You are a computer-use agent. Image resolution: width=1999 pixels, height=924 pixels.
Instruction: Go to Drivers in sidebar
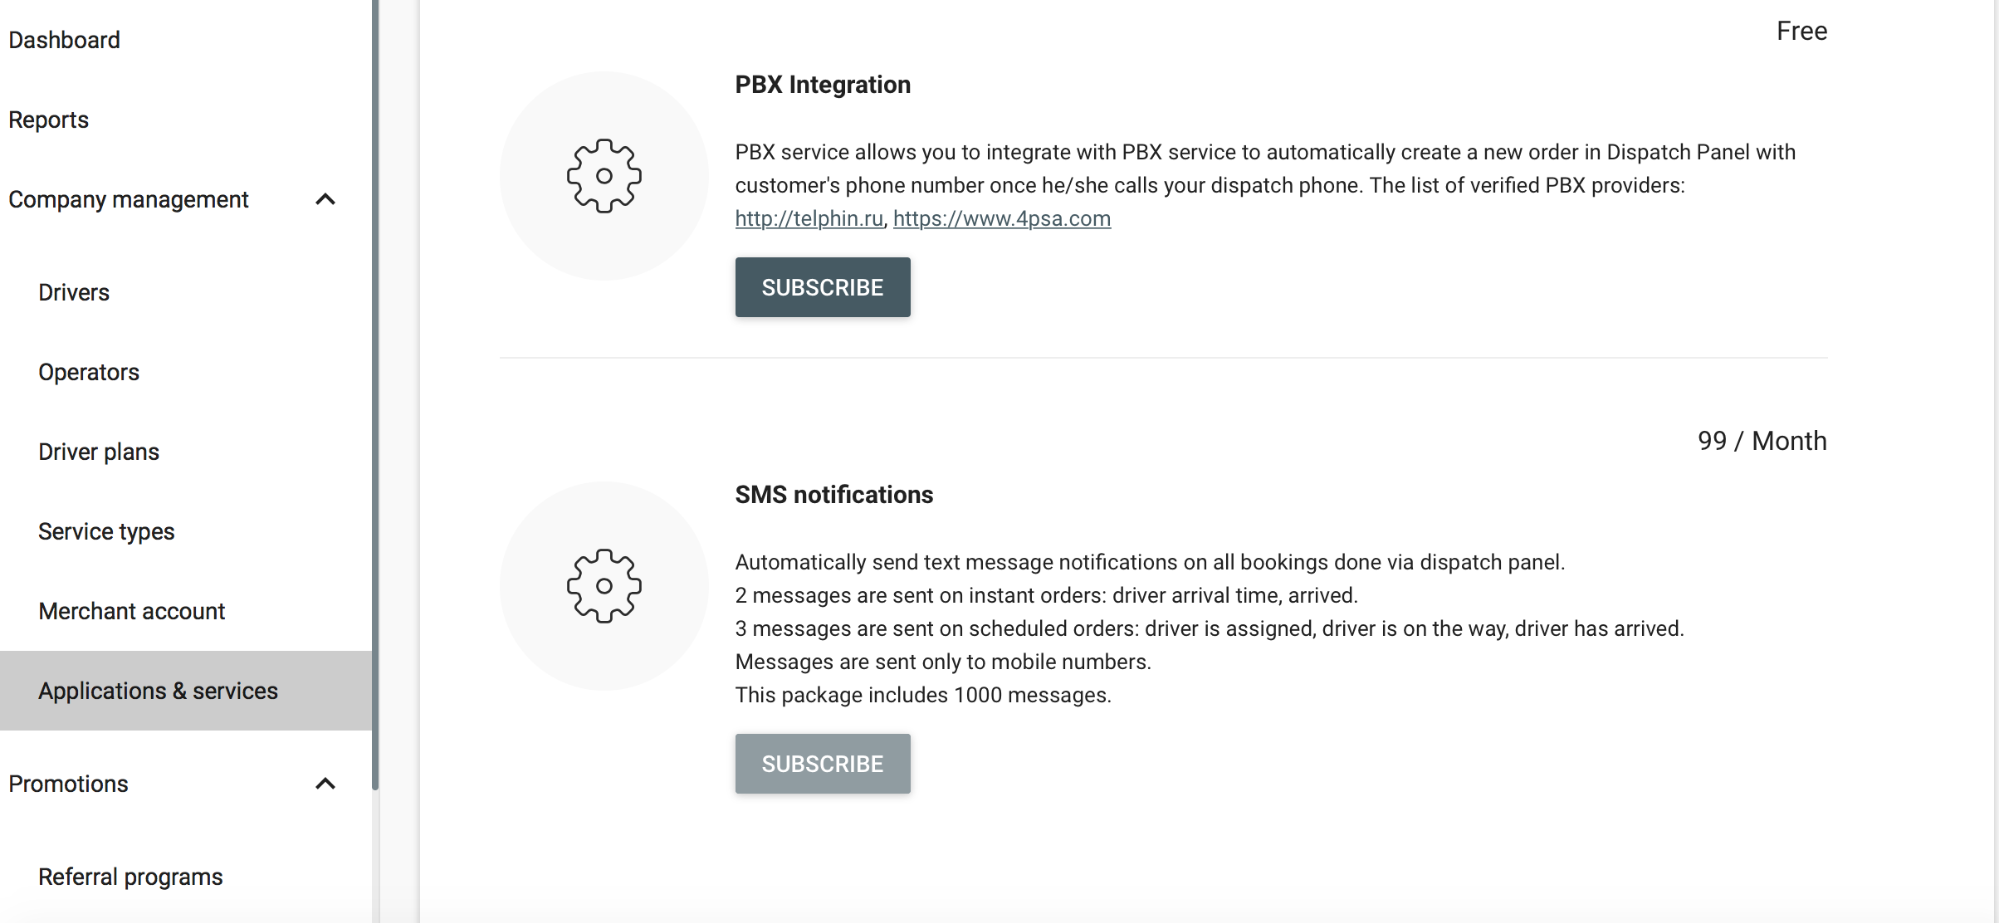click(x=74, y=293)
